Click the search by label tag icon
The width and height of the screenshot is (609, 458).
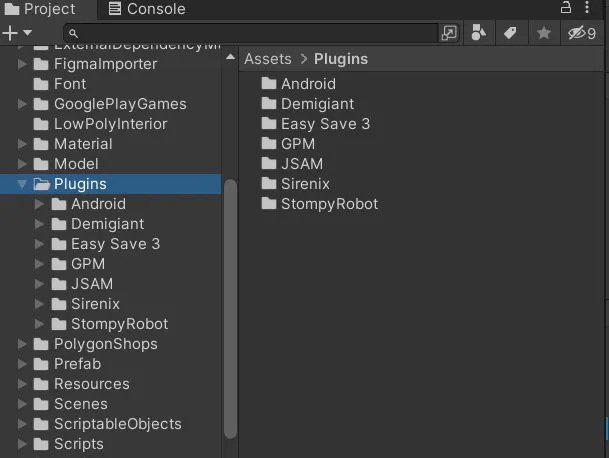[510, 33]
